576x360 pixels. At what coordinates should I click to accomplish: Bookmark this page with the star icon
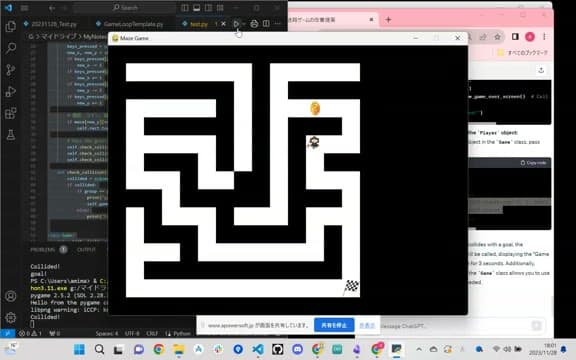pos(497,37)
